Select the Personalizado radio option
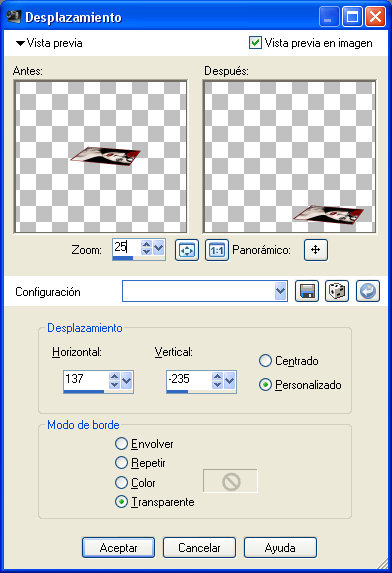This screenshot has height=573, width=392. 265,385
